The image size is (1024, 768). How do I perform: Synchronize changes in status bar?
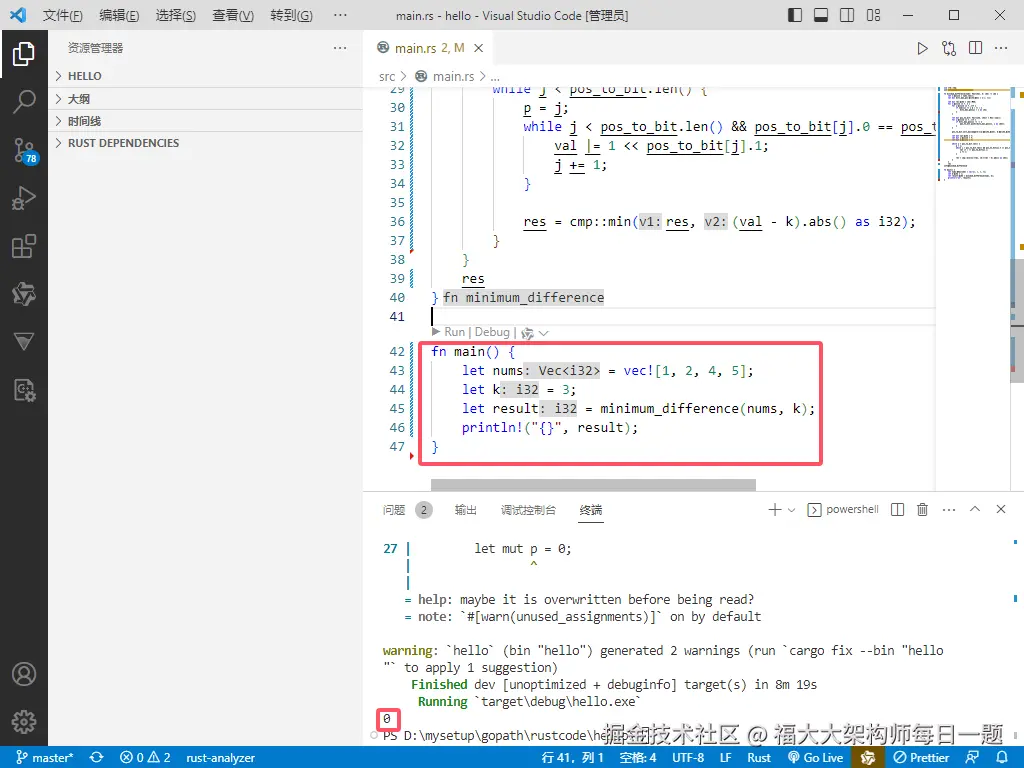pos(97,758)
